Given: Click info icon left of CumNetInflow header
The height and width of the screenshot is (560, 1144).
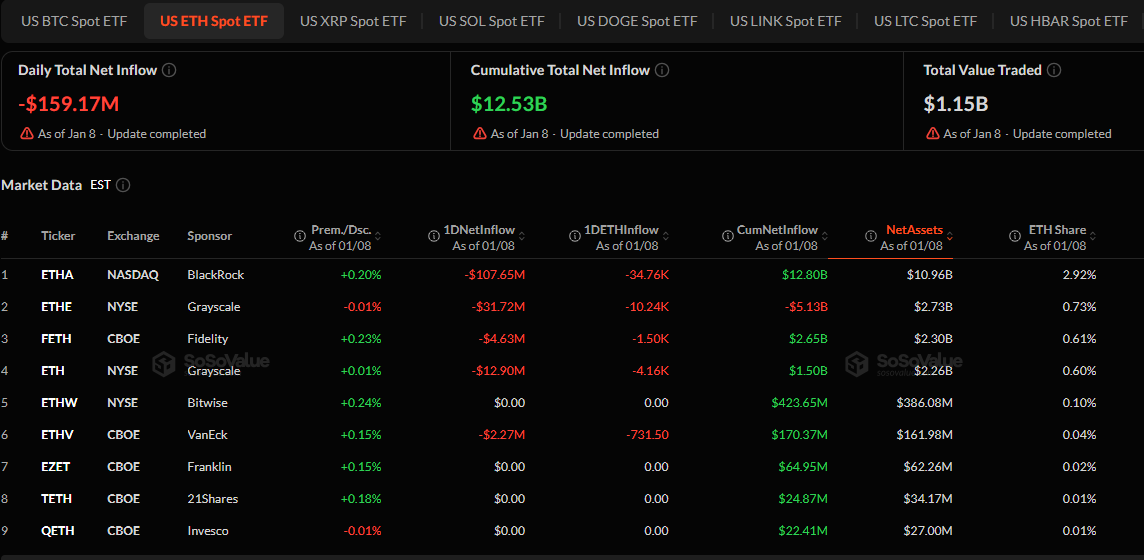Looking at the screenshot, I should tap(728, 237).
